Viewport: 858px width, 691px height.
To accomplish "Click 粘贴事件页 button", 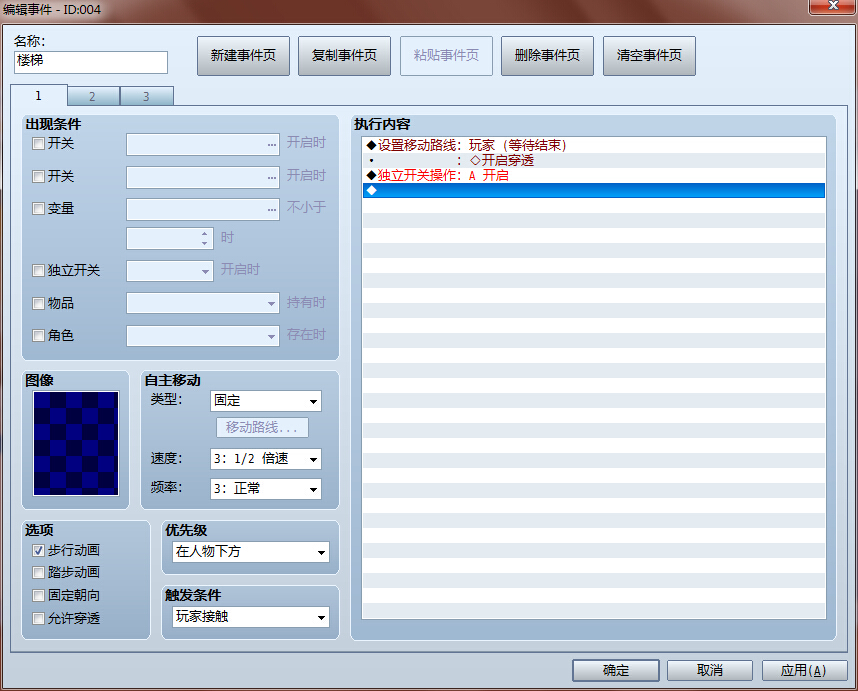I will pyautogui.click(x=446, y=56).
